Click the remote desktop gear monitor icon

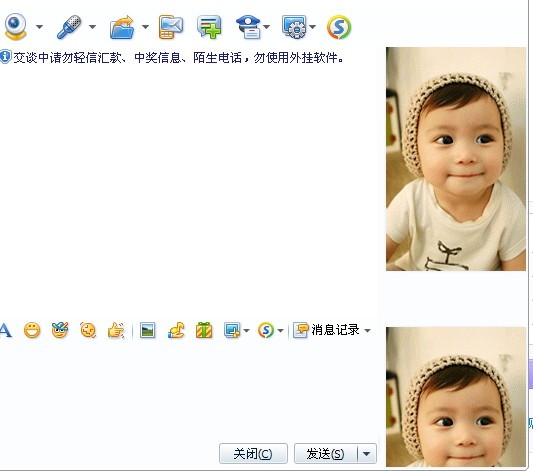point(294,27)
